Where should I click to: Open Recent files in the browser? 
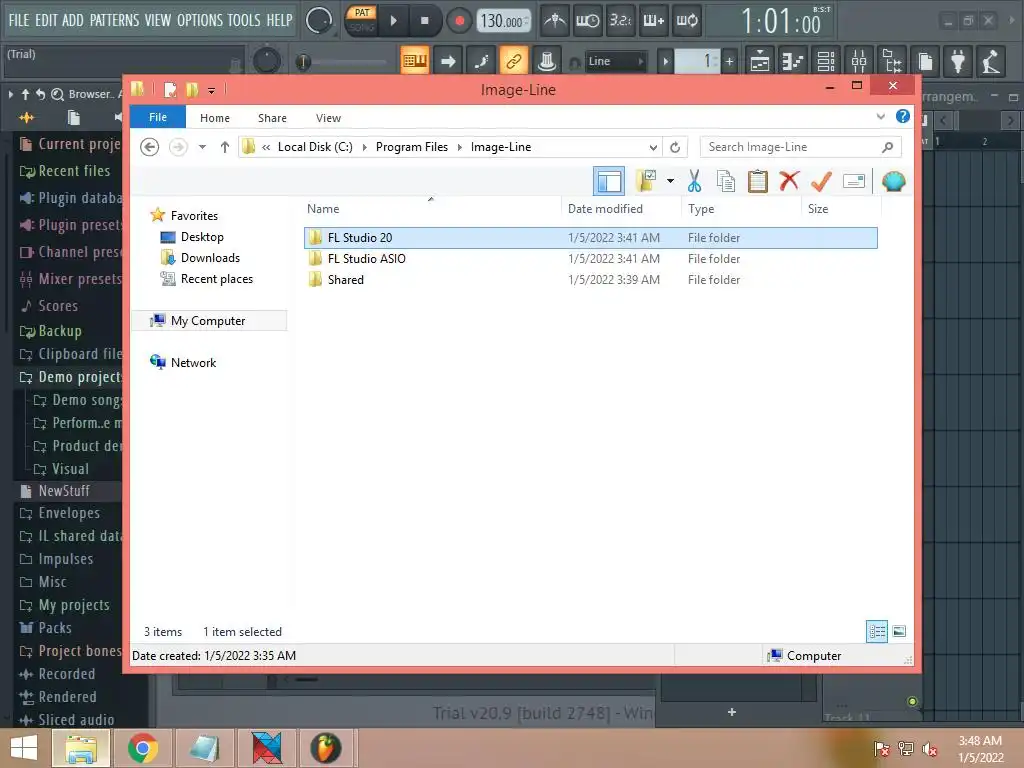(65, 171)
